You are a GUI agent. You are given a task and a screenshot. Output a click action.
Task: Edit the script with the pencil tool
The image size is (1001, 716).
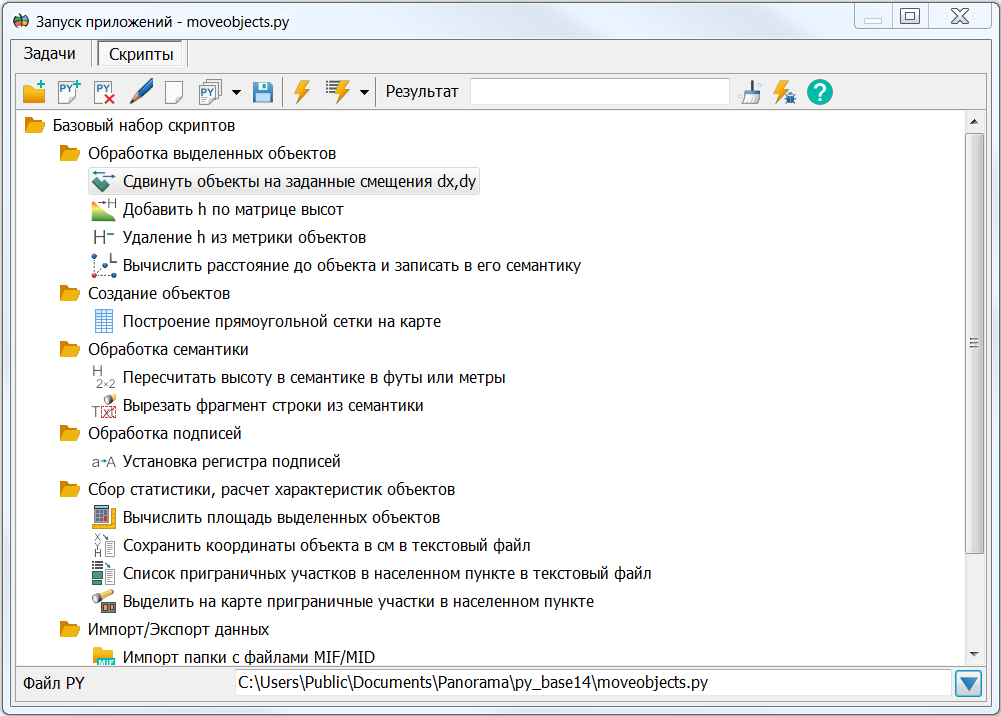pyautogui.click(x=140, y=91)
